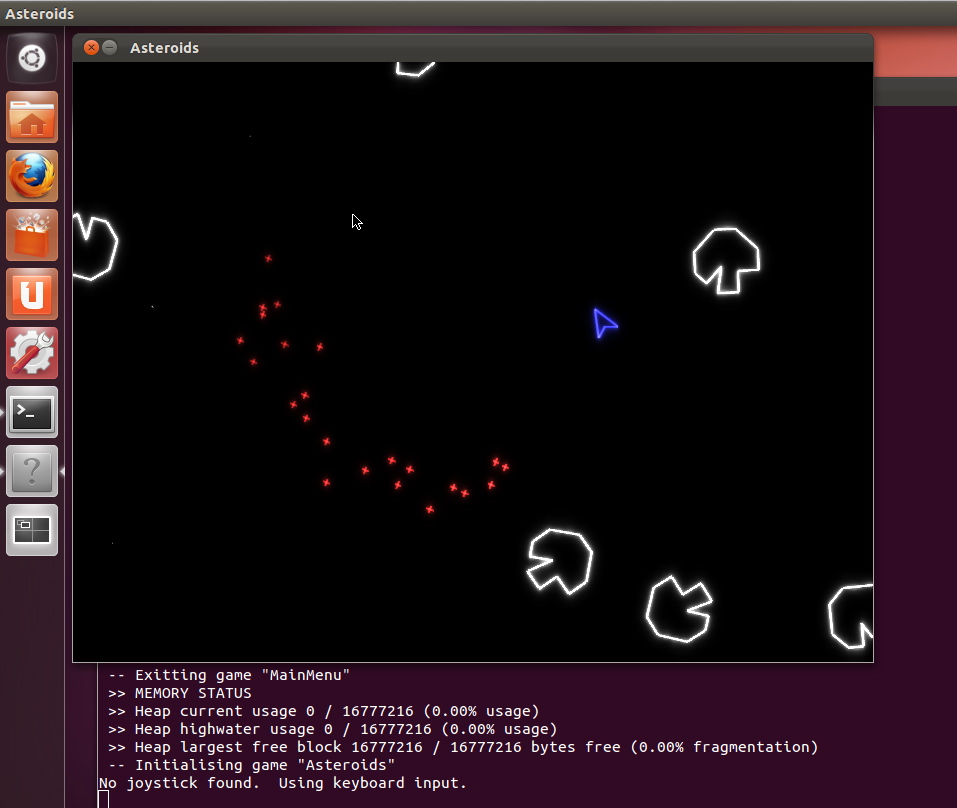The height and width of the screenshot is (808, 957).
Task: Click the 'Heap current usage' terminal line
Action: [323, 711]
